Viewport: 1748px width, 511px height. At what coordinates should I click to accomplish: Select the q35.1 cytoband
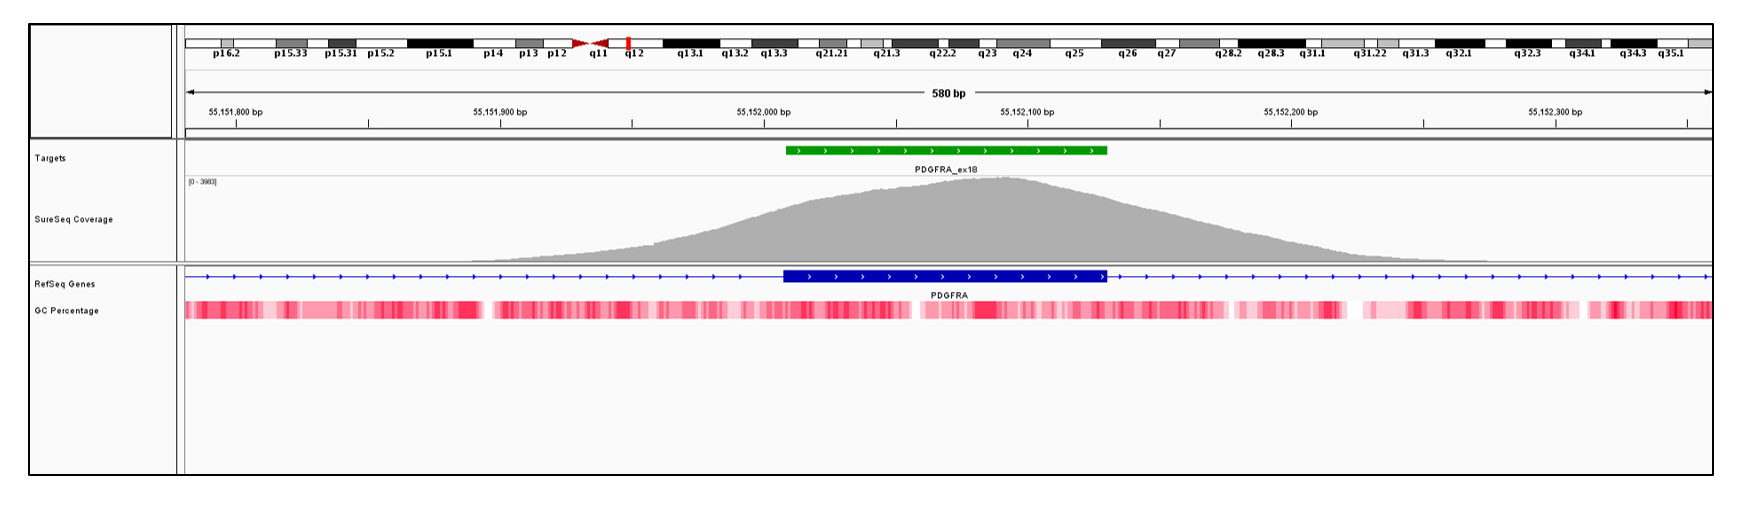(1671, 53)
